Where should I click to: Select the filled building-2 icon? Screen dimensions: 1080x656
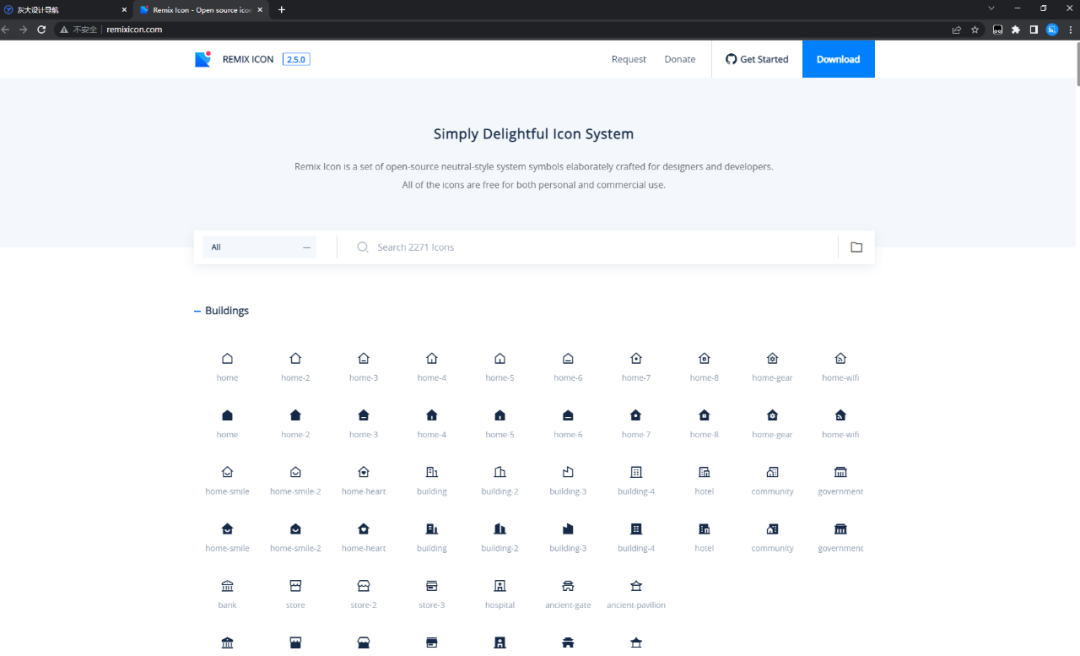[500, 529]
